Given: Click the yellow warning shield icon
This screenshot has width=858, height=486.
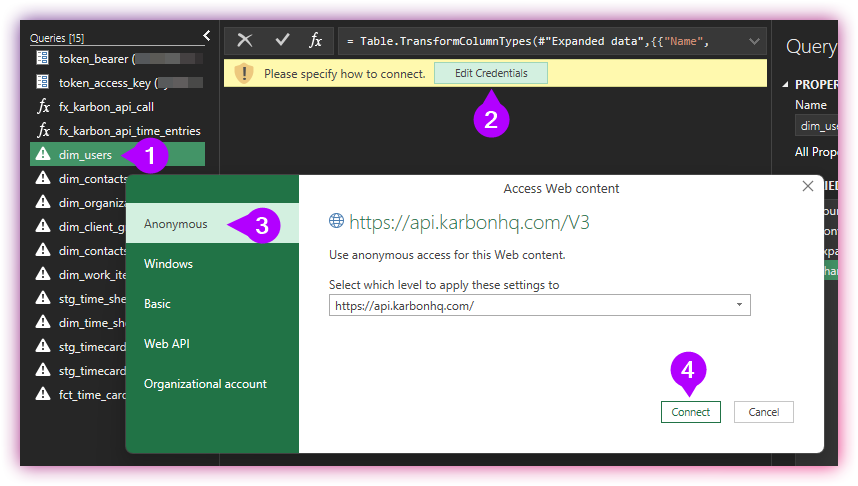Looking at the screenshot, I should [244, 73].
